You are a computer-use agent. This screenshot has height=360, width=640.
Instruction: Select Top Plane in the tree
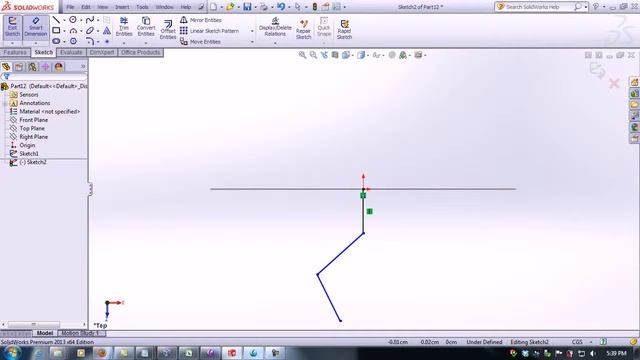click(32, 128)
